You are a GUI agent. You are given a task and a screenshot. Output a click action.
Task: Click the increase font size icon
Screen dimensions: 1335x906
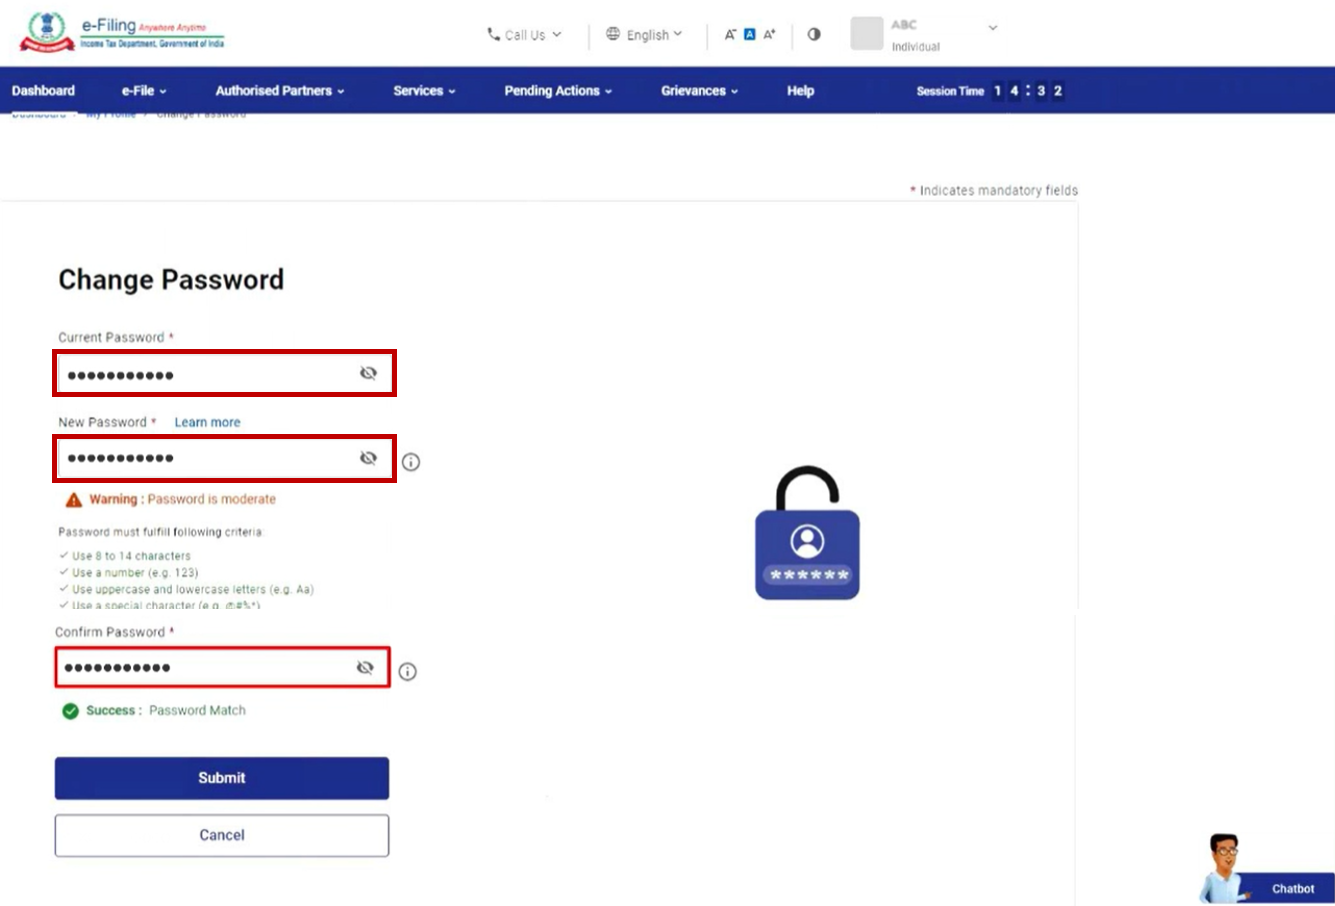pyautogui.click(x=769, y=34)
